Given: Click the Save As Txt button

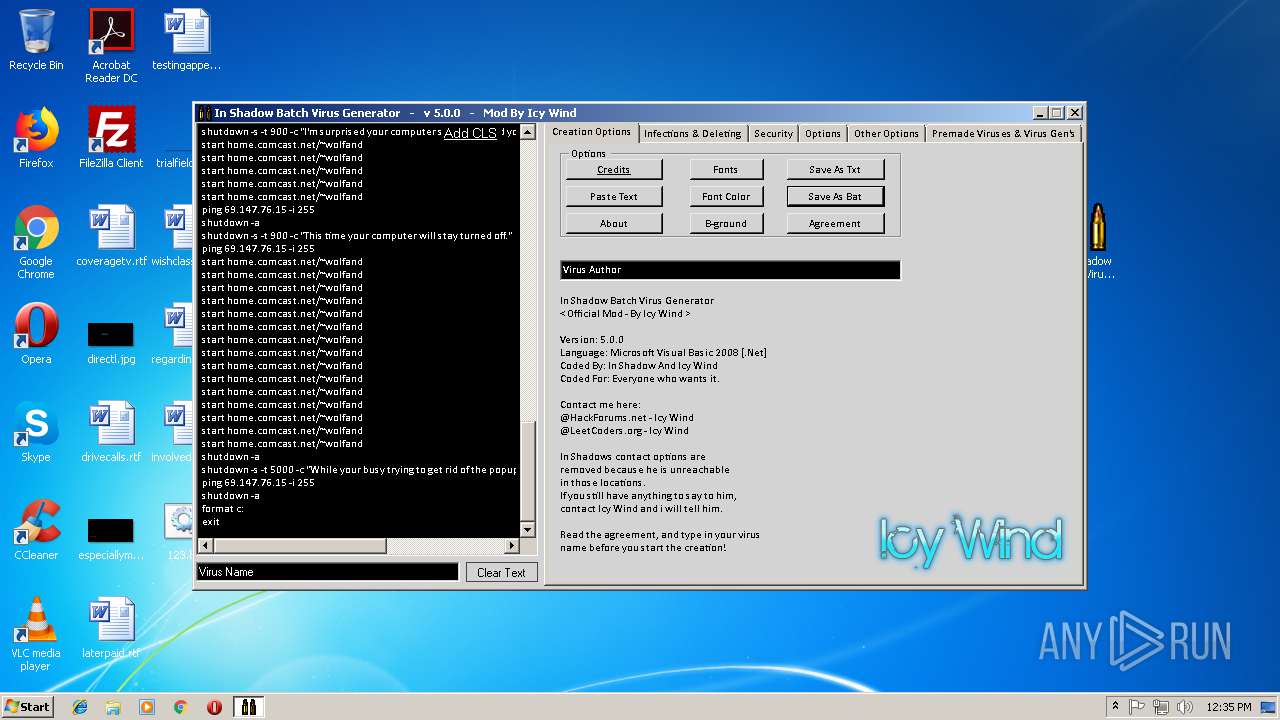Looking at the screenshot, I should (835, 170).
